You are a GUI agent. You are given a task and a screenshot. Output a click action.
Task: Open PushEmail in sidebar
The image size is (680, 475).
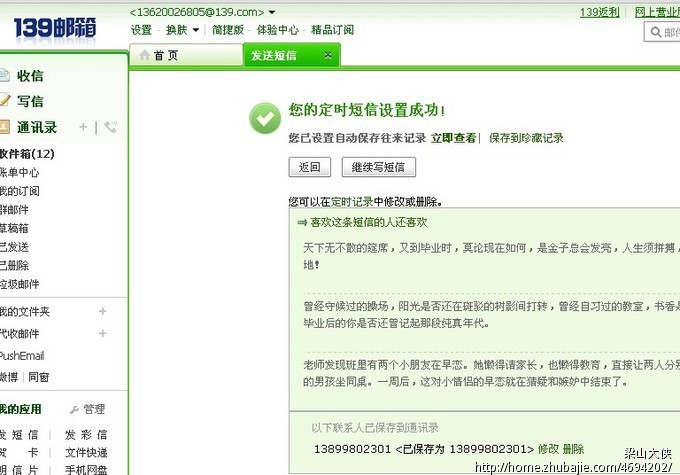(22, 356)
